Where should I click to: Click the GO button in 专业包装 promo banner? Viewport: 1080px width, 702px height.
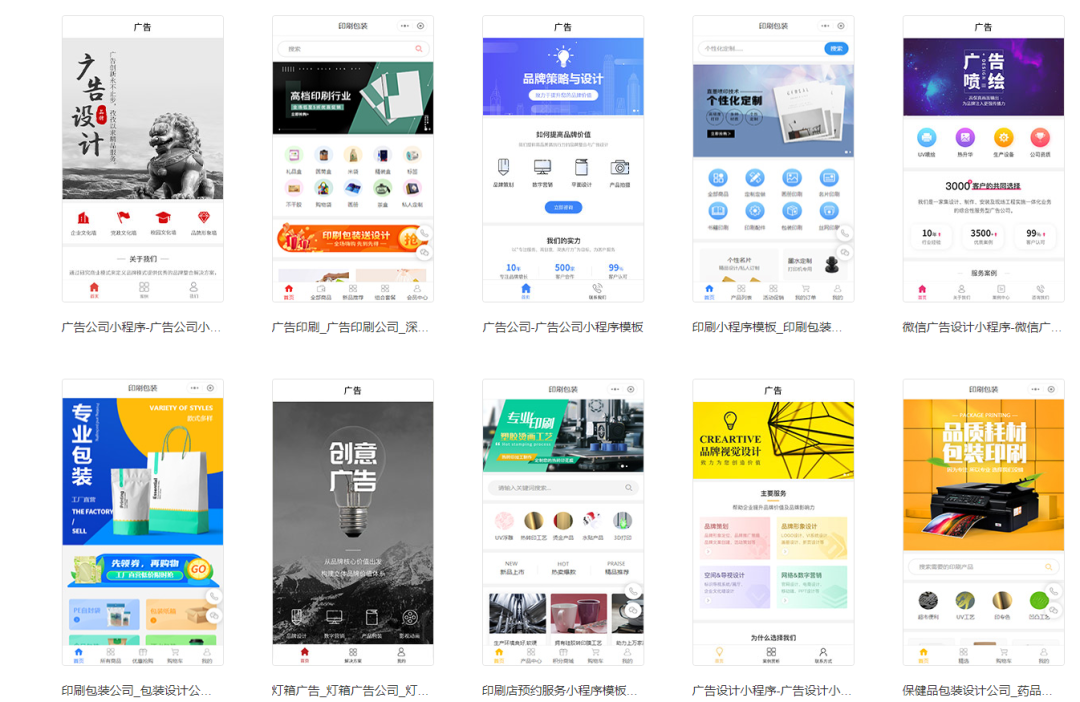(x=198, y=571)
